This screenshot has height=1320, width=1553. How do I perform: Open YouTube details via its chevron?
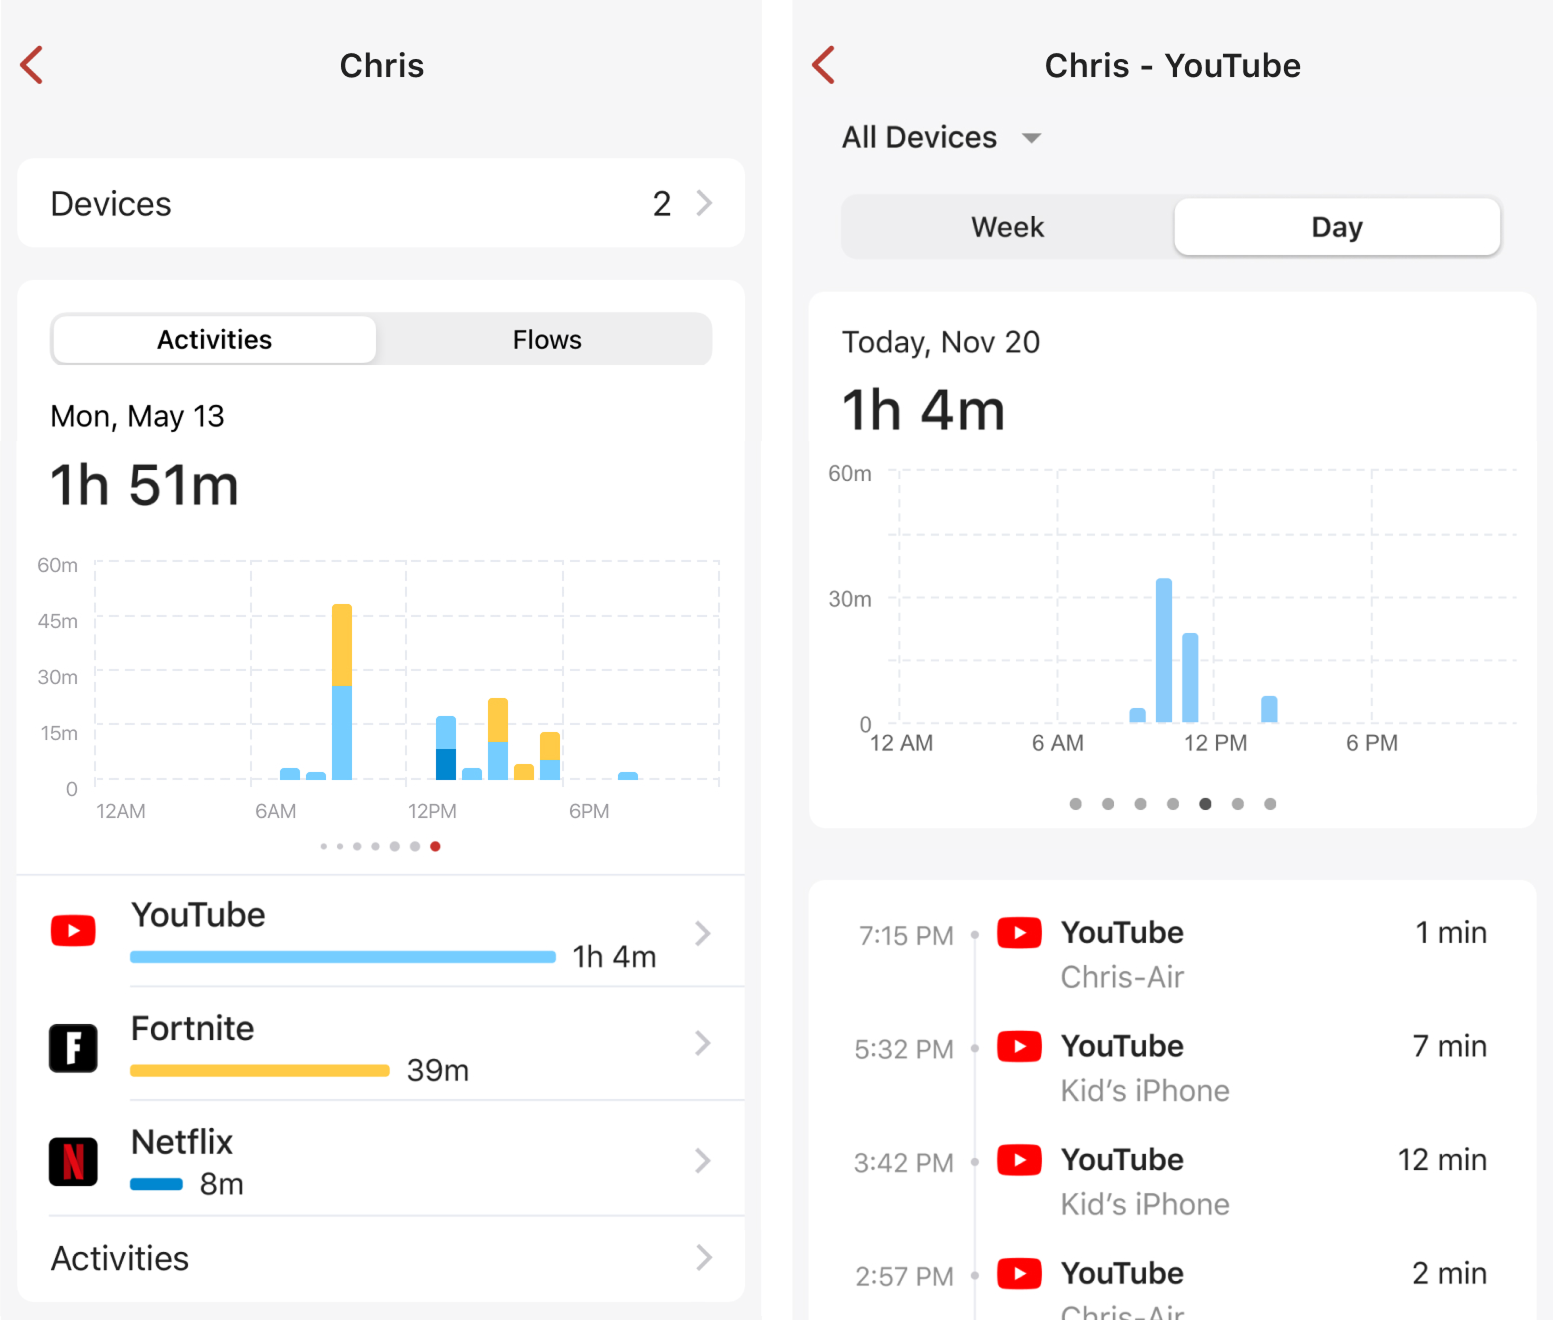coord(703,933)
